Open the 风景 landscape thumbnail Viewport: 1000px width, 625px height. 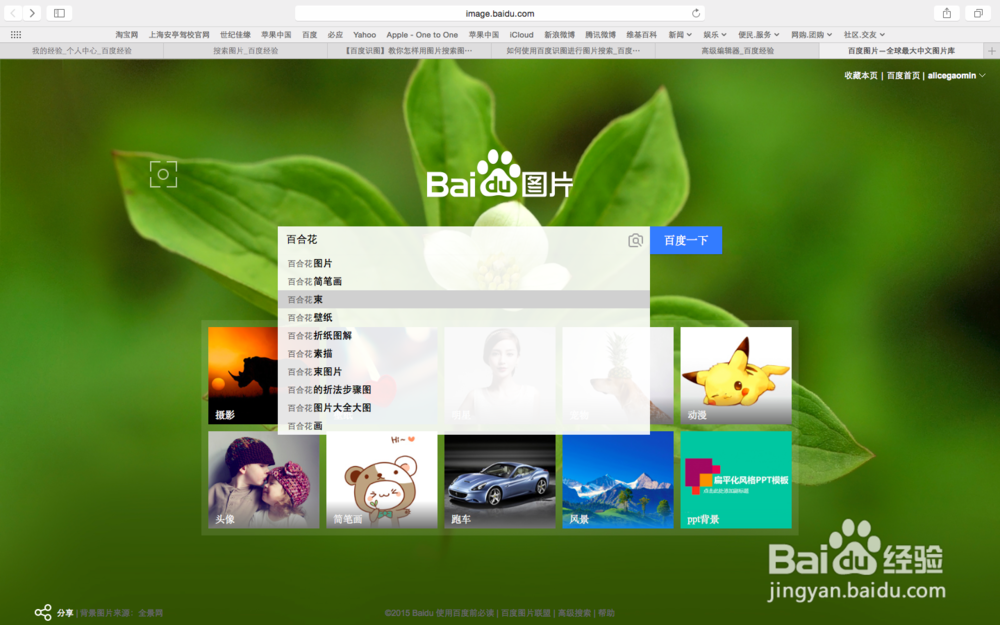(x=618, y=480)
